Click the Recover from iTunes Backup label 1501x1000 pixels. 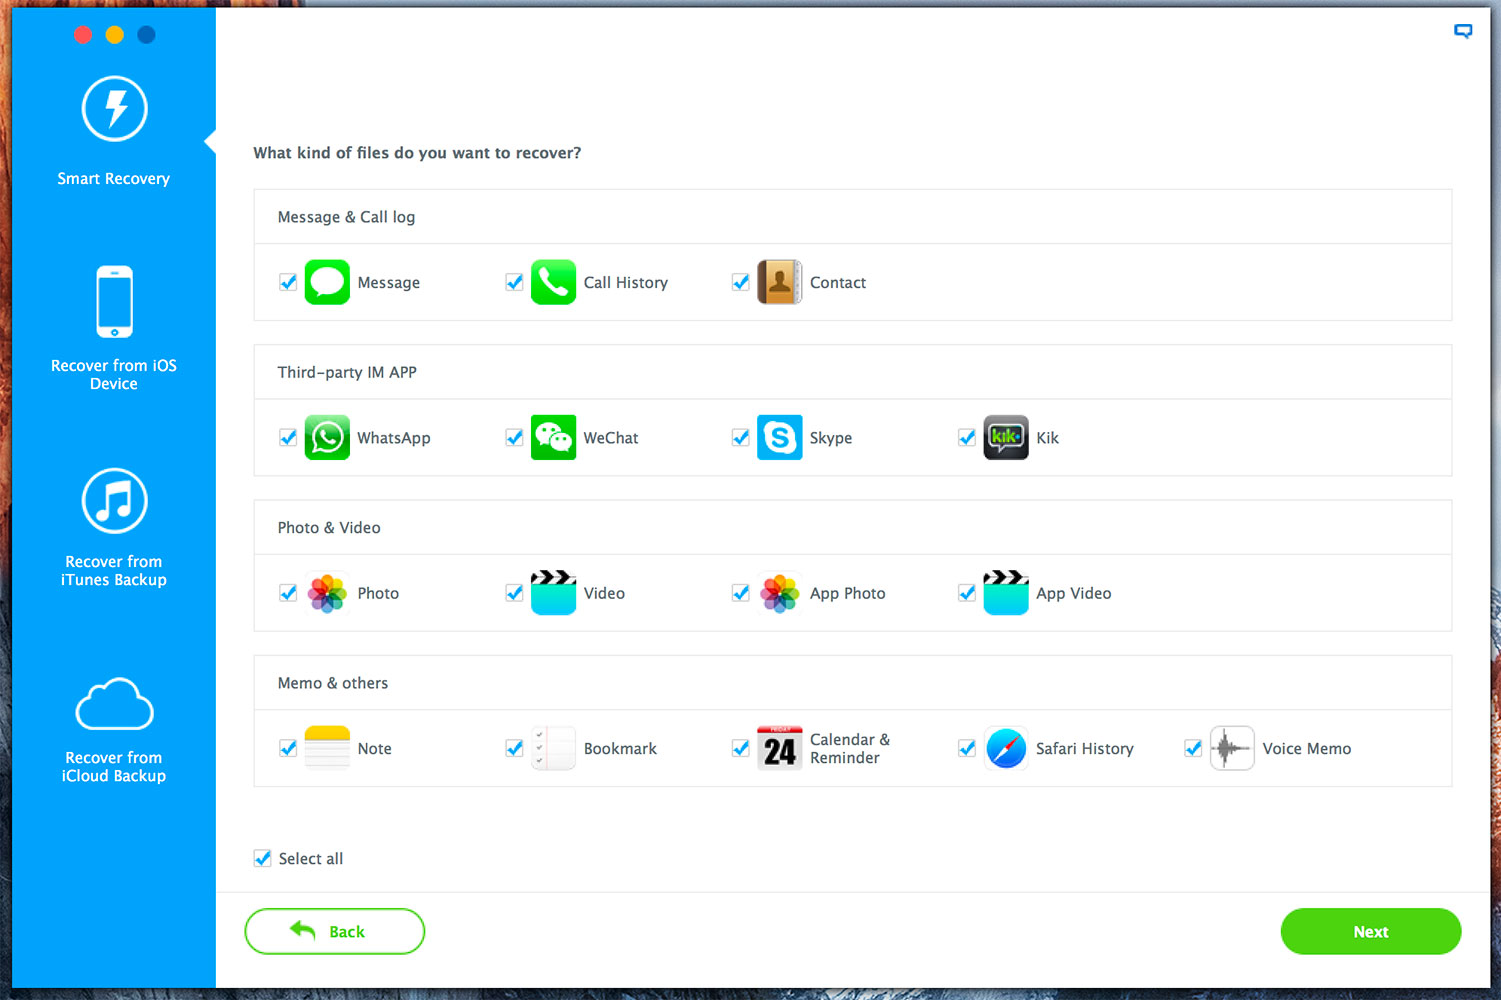coord(114,571)
